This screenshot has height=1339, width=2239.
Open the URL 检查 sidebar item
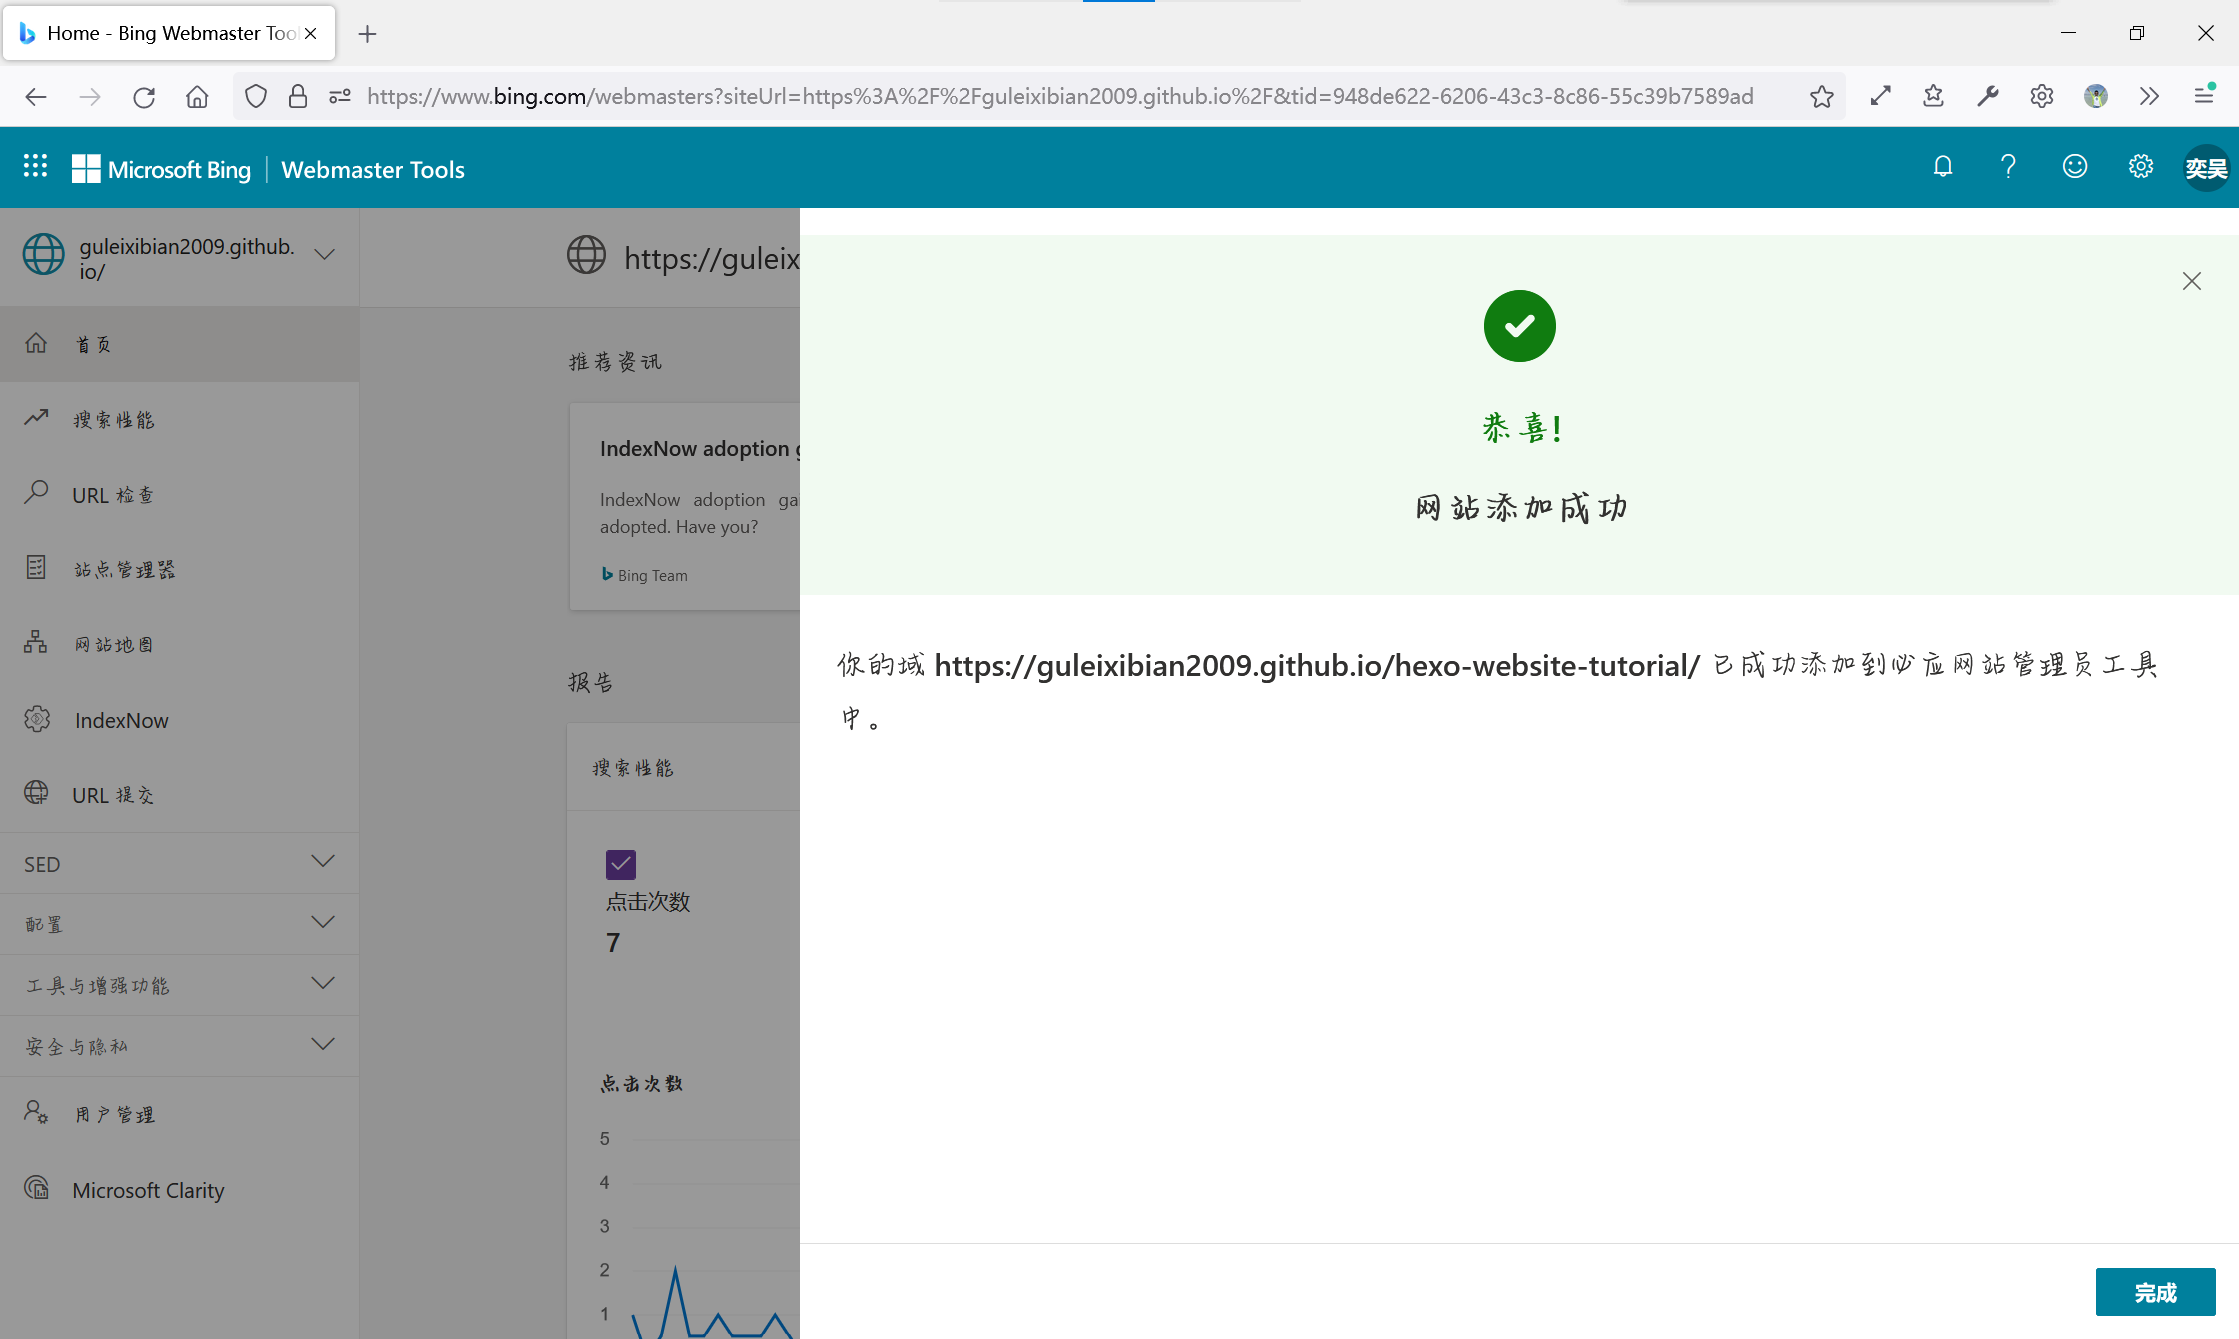pyautogui.click(x=113, y=495)
